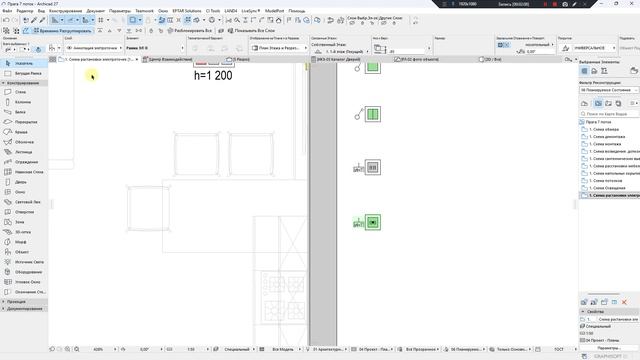640x360 pixels.
Task: Click the undo arrow in top toolbar
Action: click(6, 20)
